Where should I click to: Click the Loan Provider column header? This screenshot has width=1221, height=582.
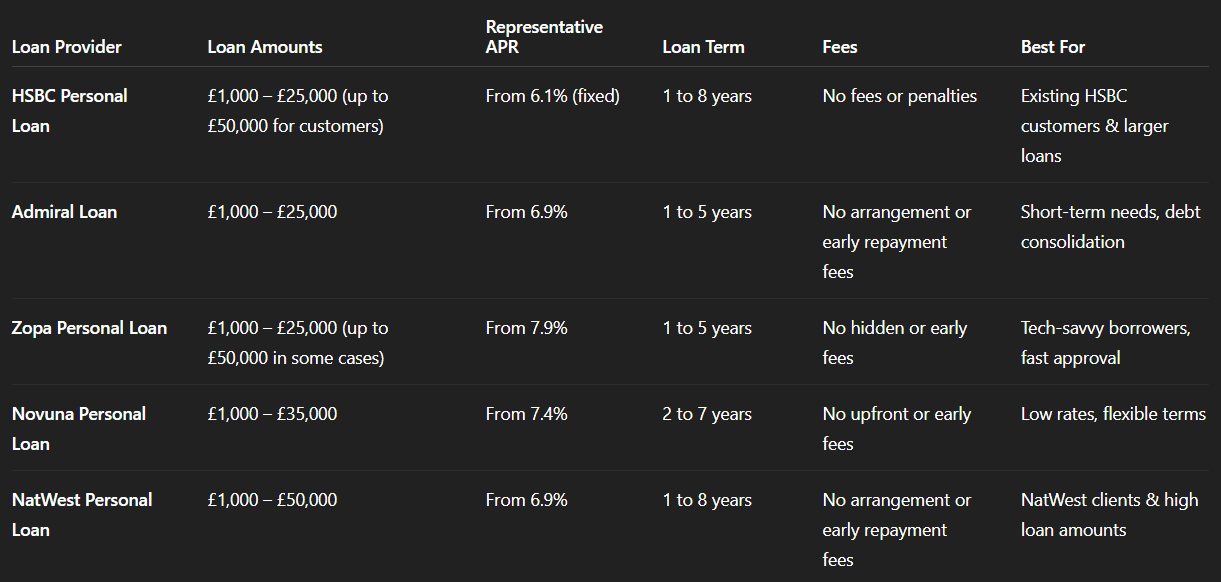pos(66,47)
